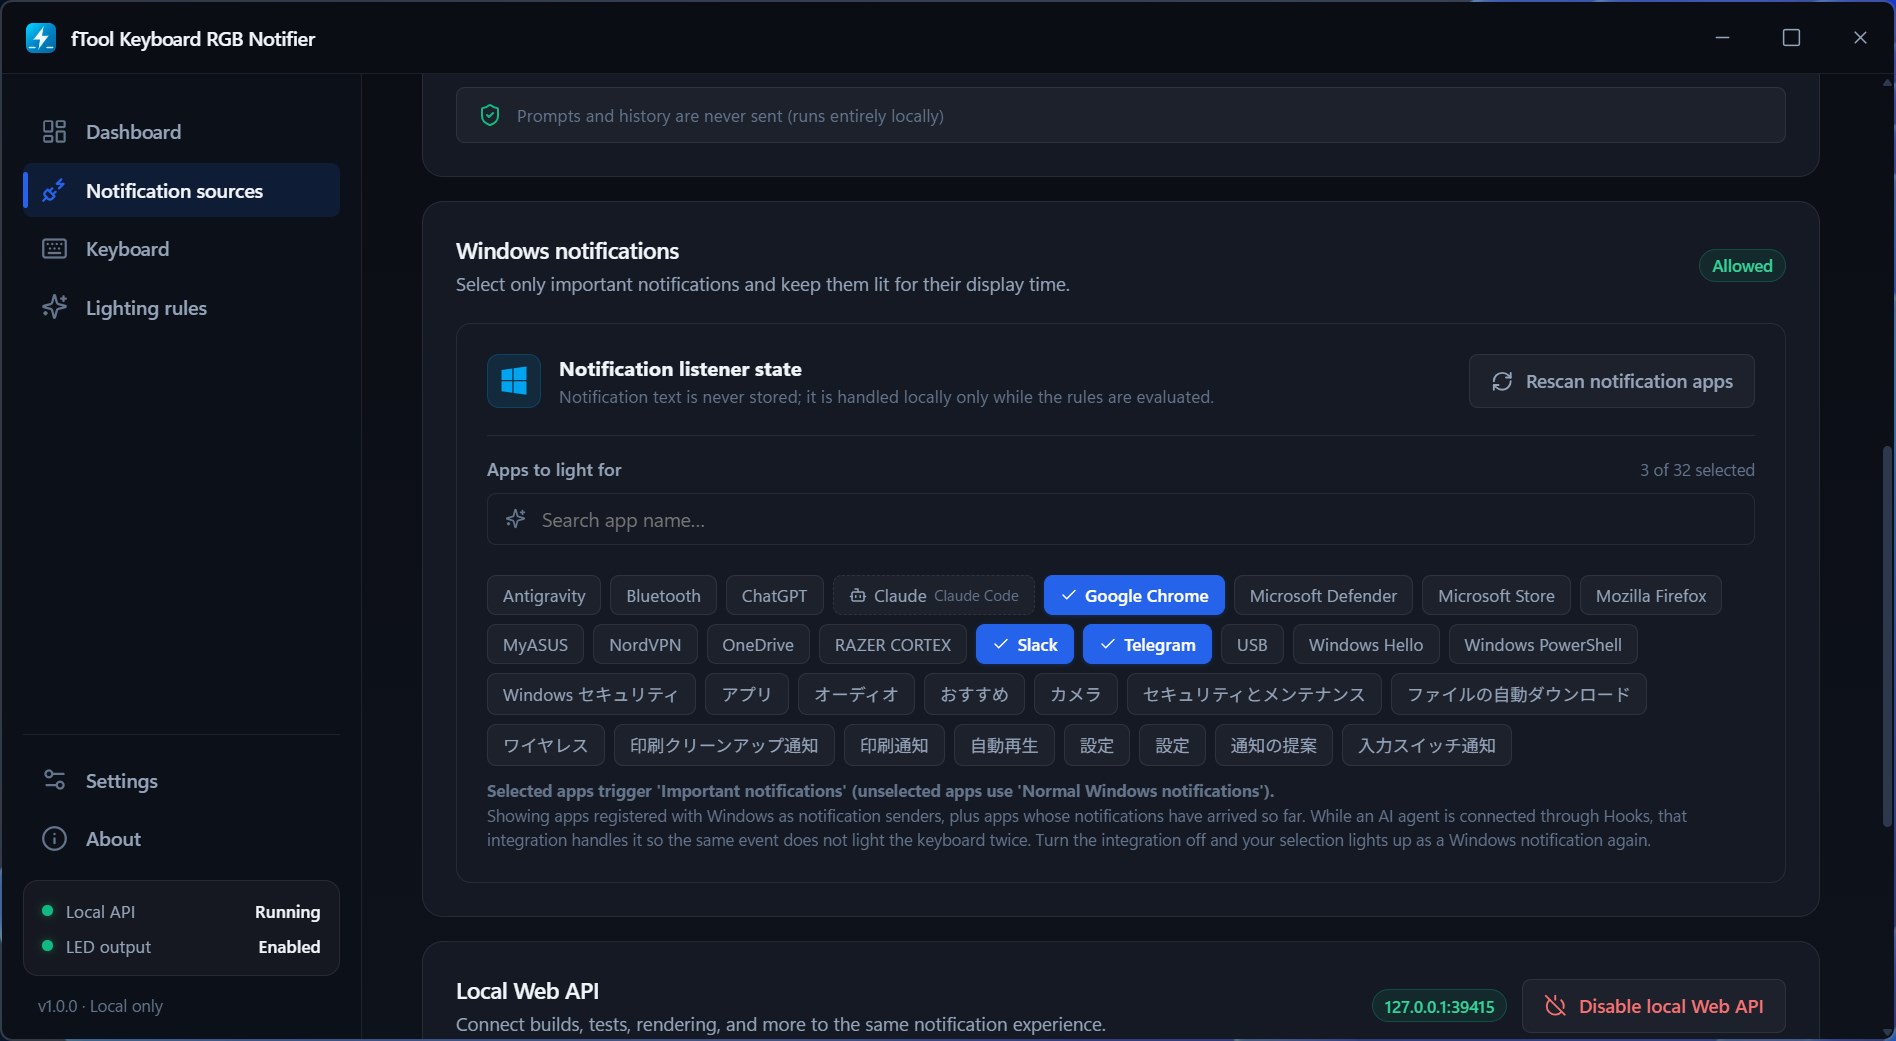Enable the 印刷クリーンアップ通知 chip
The height and width of the screenshot is (1041, 1896).
point(724,745)
